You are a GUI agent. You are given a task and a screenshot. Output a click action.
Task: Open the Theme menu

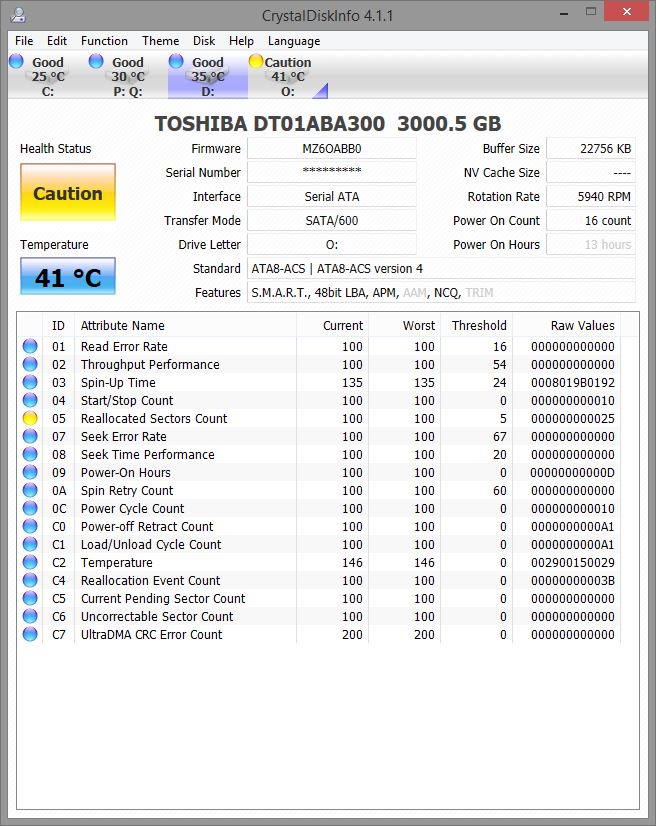click(x=160, y=41)
